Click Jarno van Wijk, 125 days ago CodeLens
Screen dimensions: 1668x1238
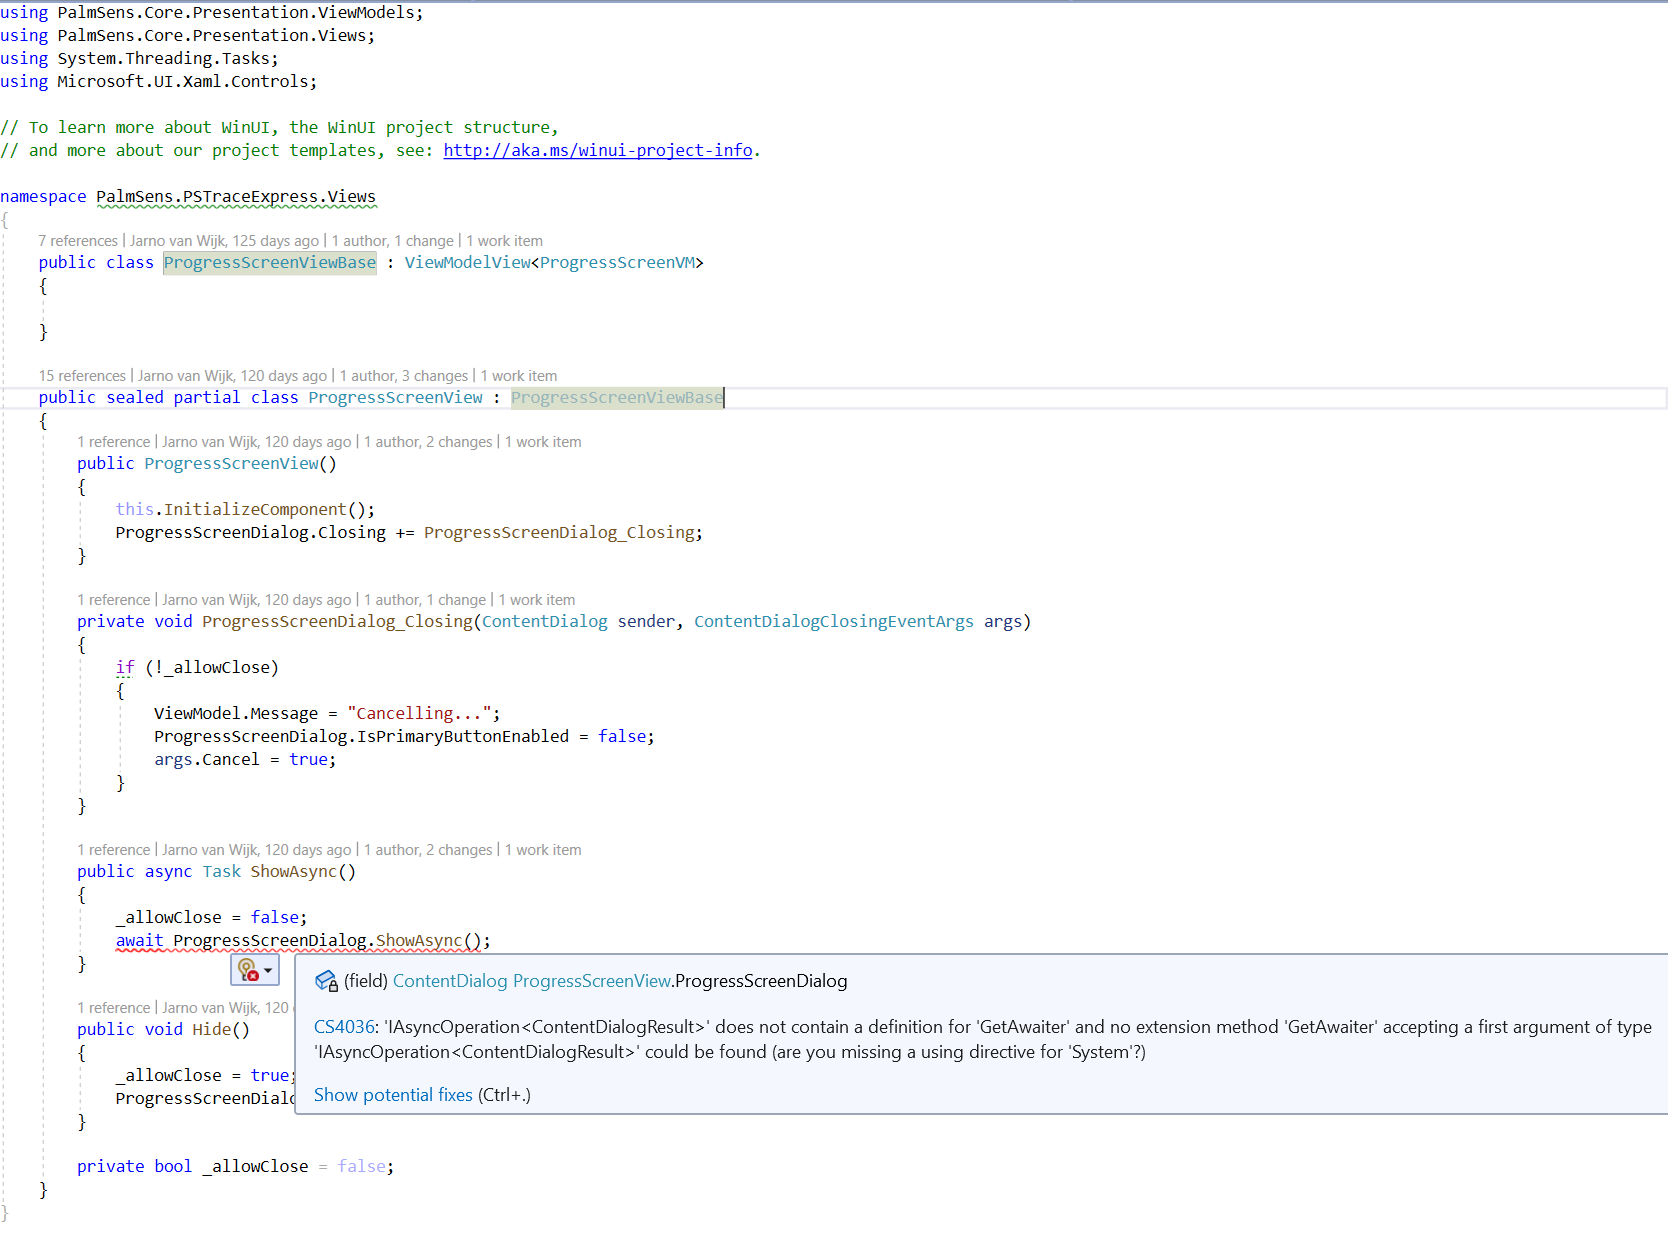[x=225, y=240]
